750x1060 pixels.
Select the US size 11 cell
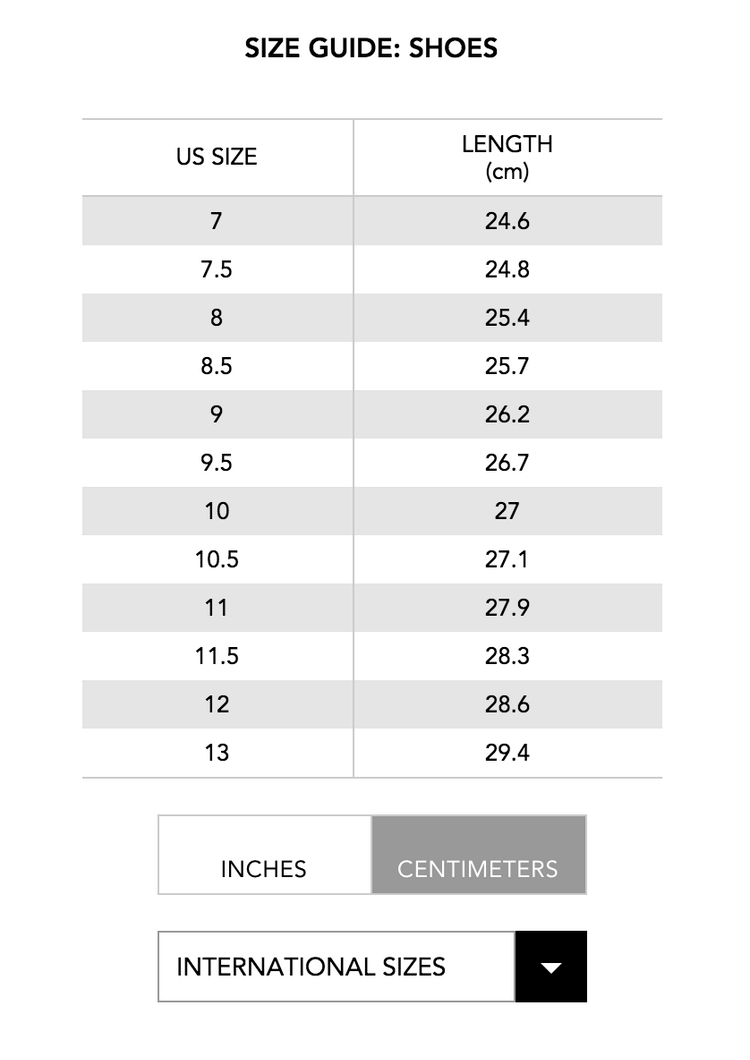point(217,608)
